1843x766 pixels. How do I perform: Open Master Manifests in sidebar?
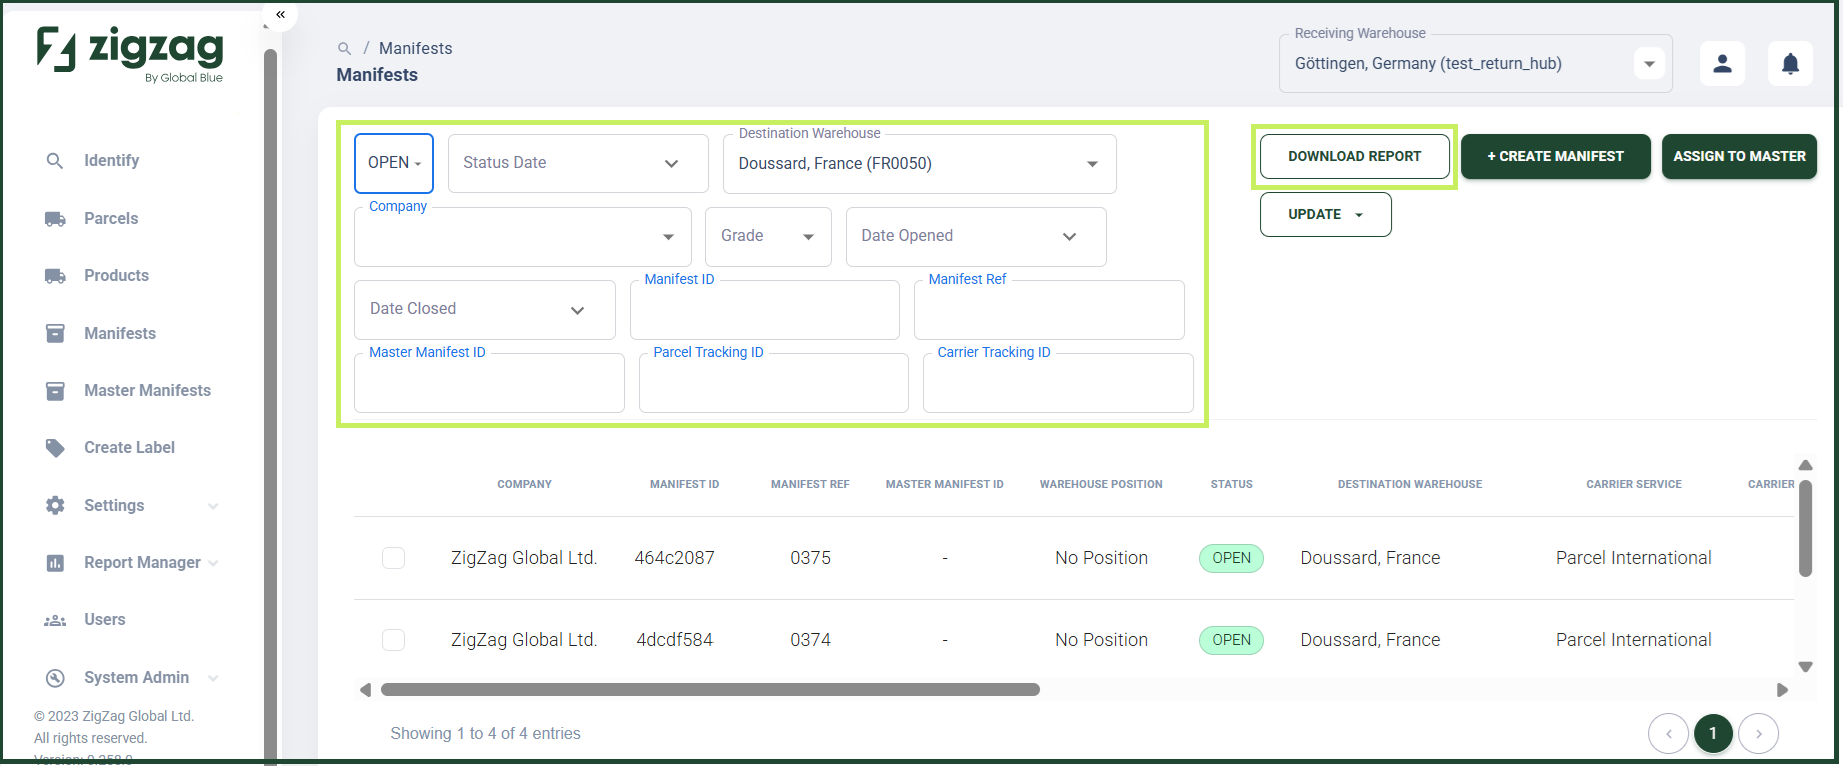(x=147, y=391)
